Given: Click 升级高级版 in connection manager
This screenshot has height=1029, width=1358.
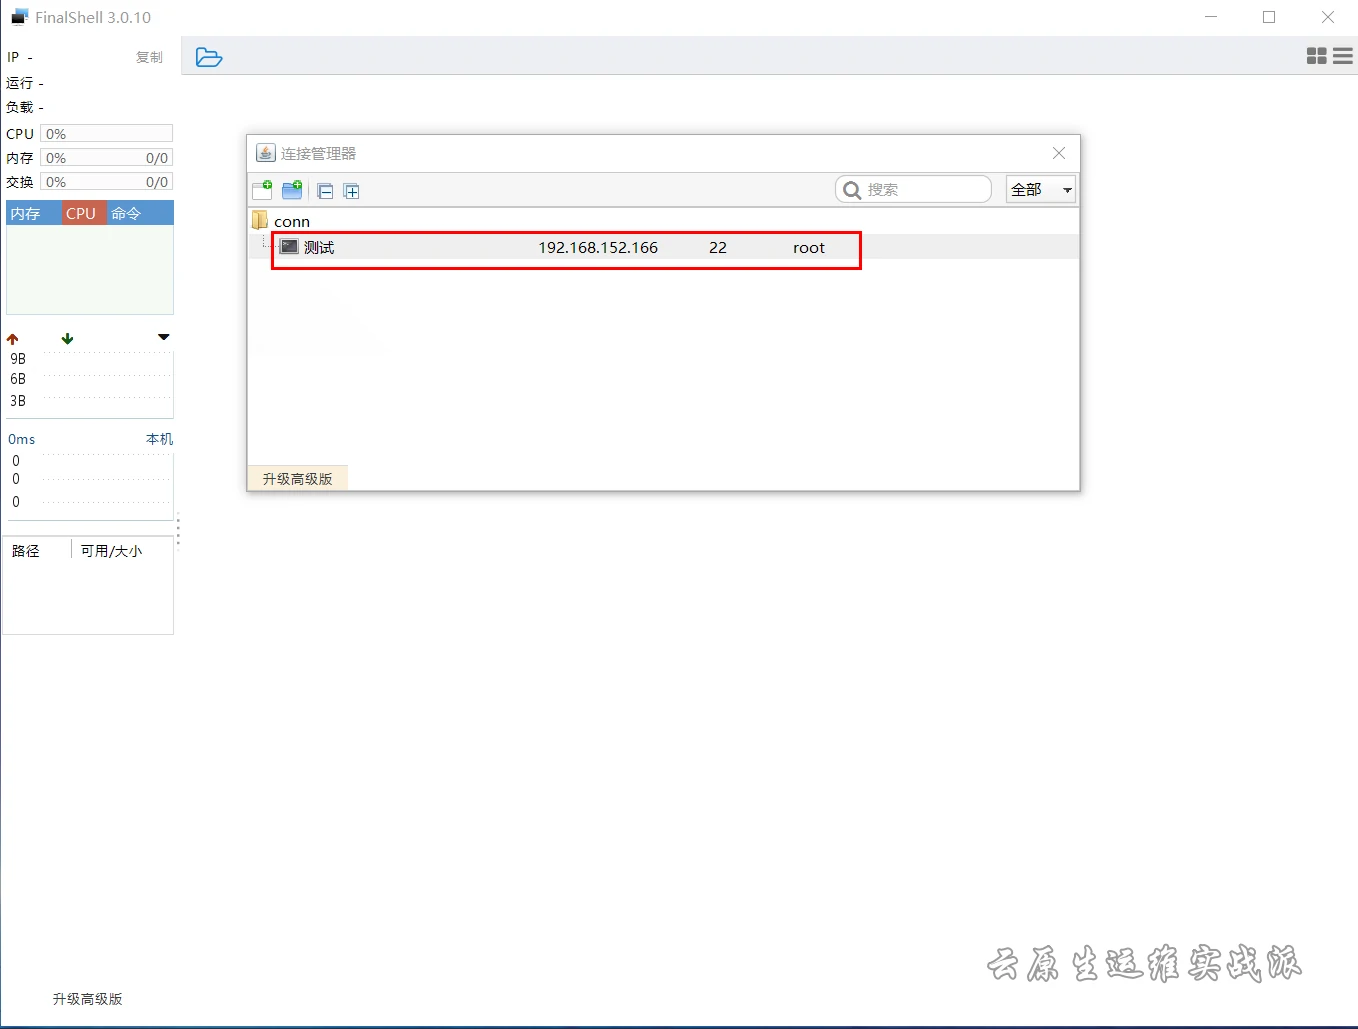Looking at the screenshot, I should click(x=297, y=479).
